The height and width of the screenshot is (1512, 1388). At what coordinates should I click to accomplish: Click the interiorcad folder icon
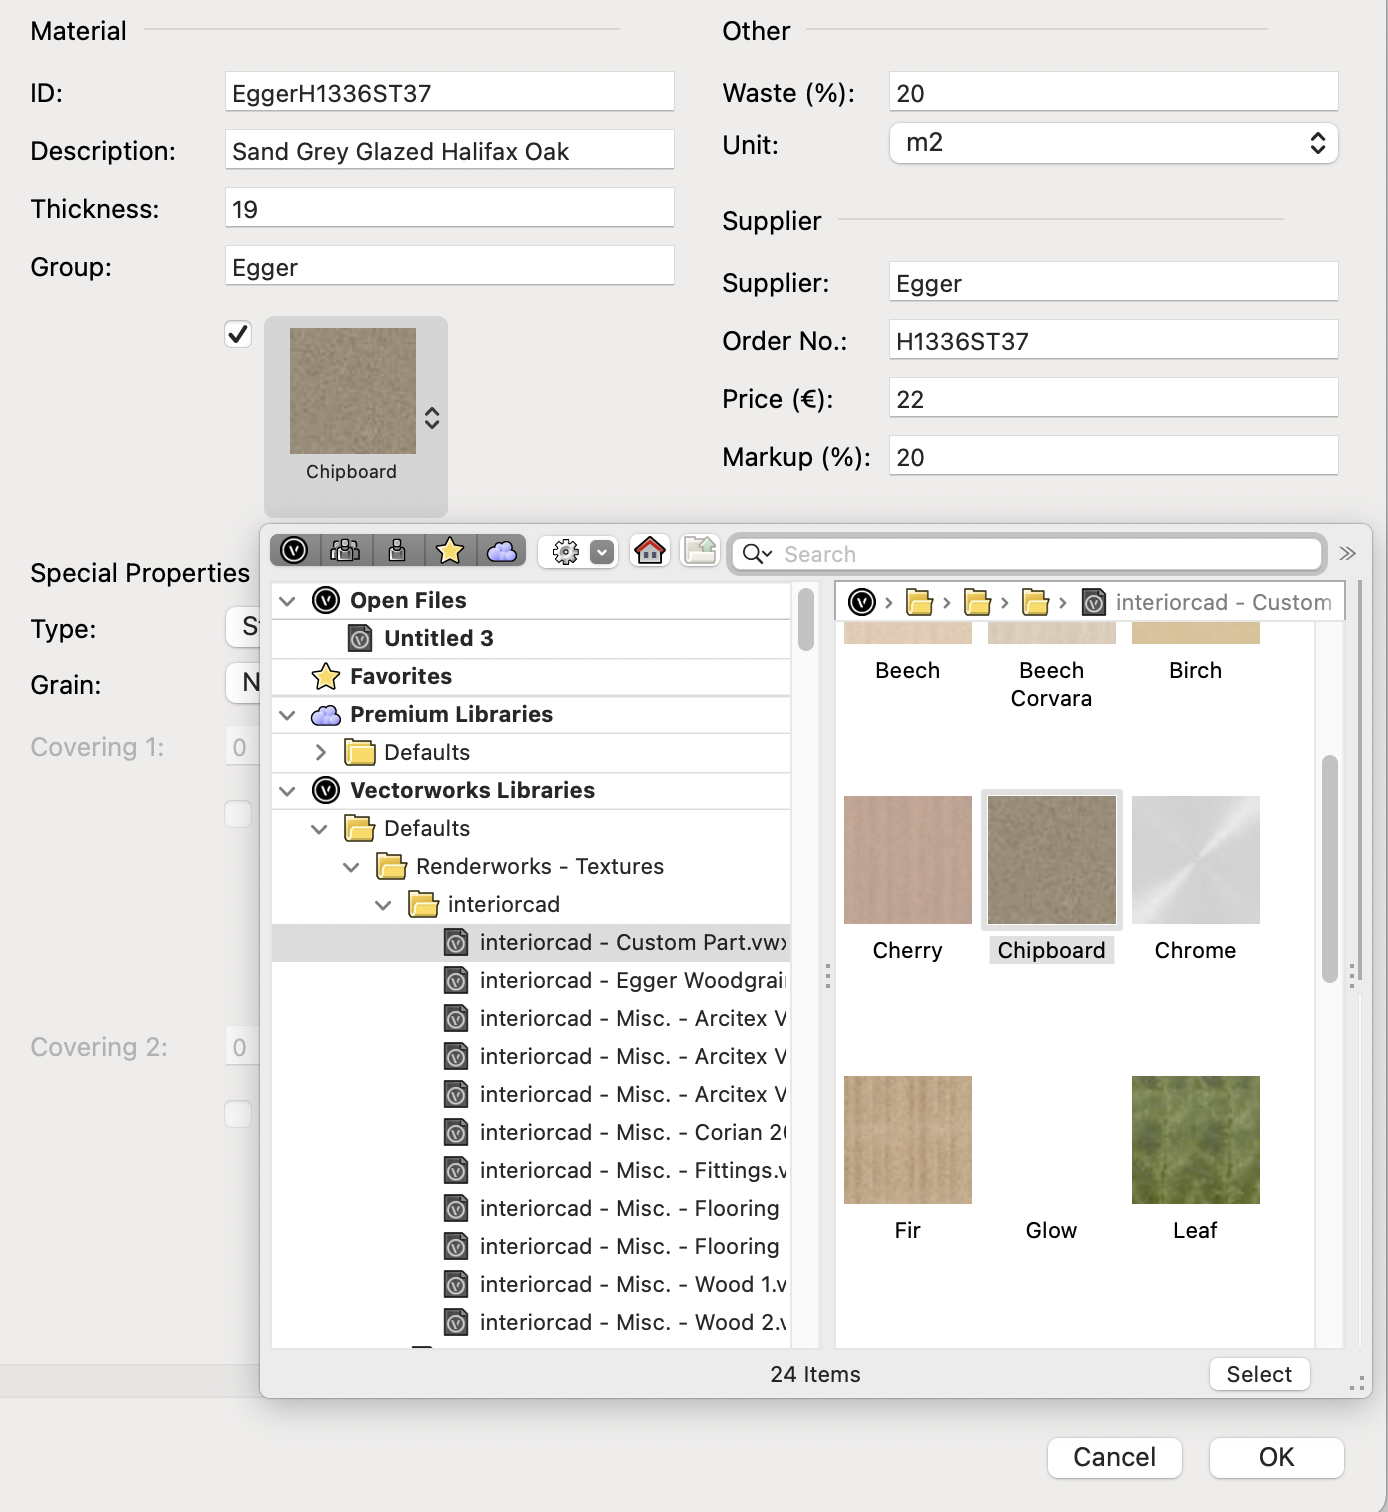(x=423, y=904)
